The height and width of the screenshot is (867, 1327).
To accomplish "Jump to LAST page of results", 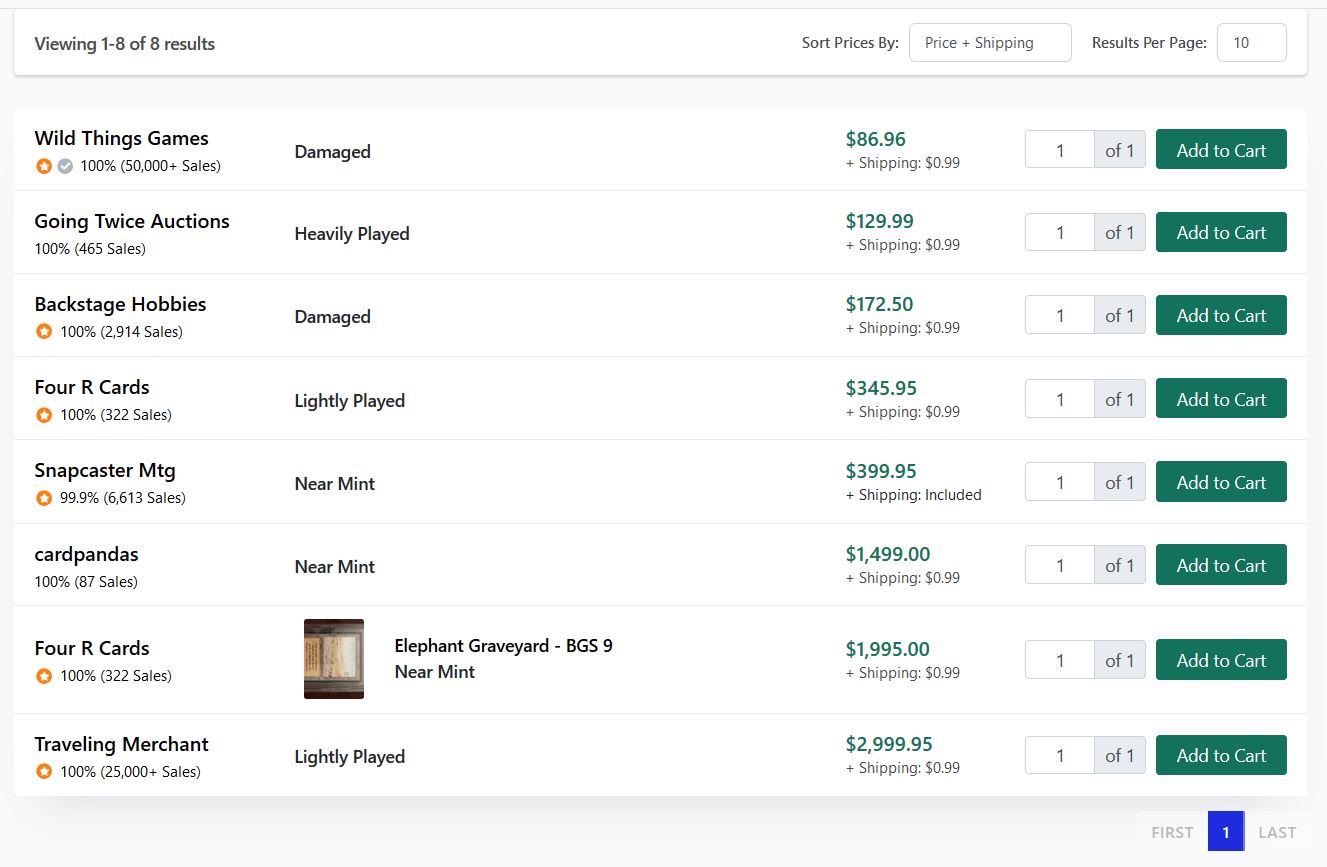I will click(1277, 832).
